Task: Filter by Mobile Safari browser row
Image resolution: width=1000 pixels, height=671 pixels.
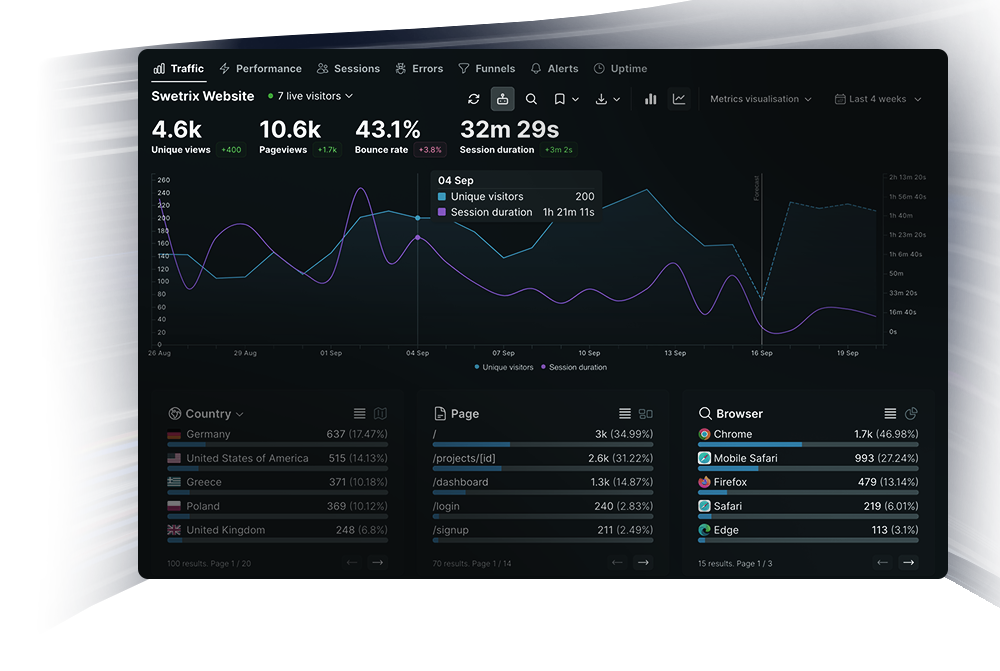Action: (808, 461)
